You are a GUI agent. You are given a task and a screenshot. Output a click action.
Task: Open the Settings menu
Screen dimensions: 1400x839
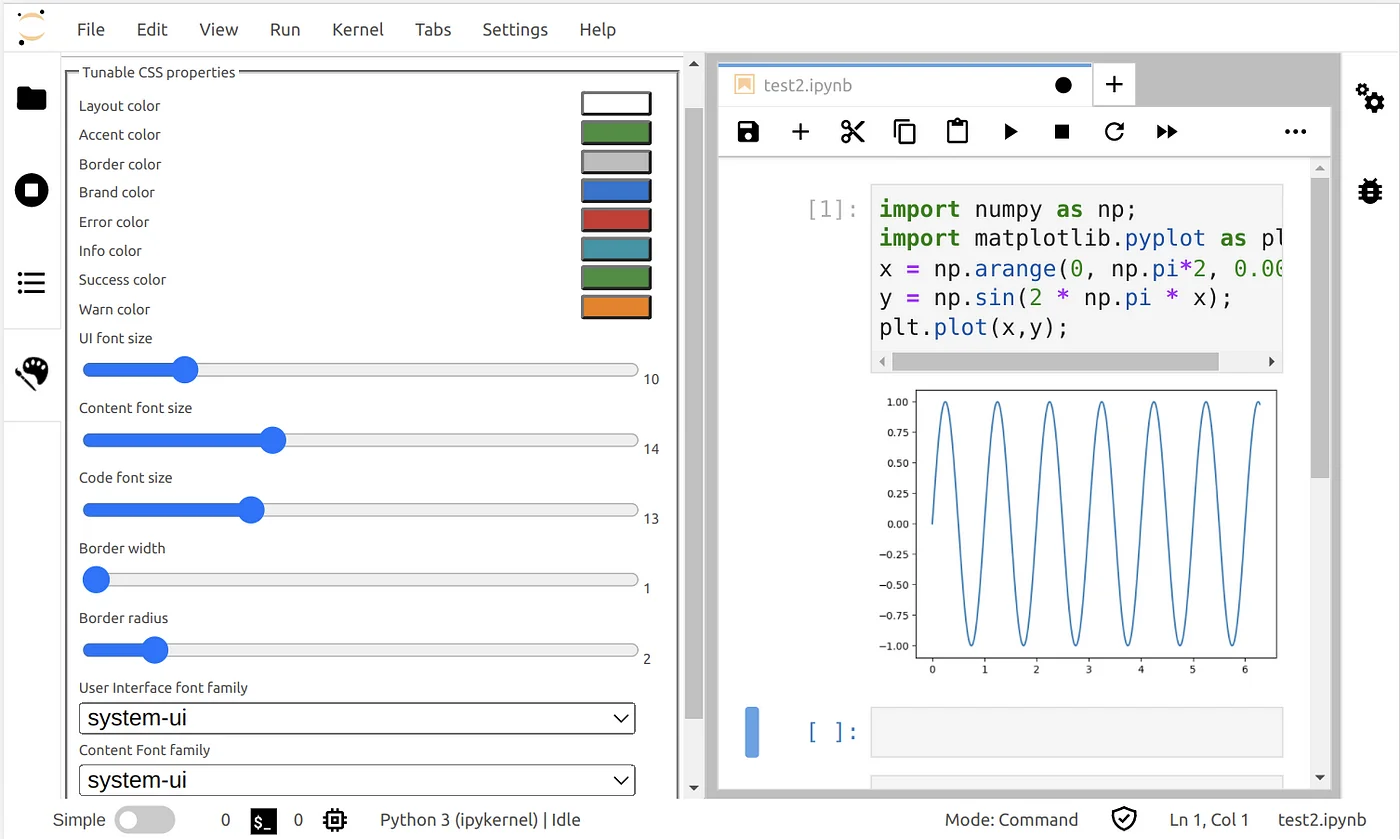click(x=515, y=29)
